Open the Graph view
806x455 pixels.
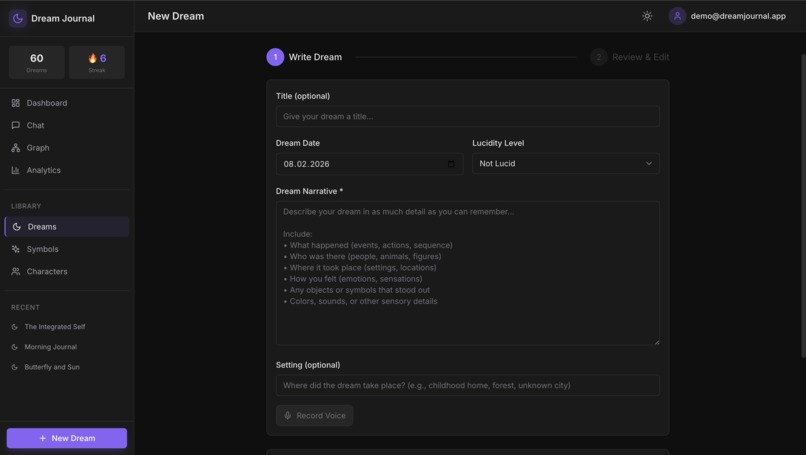click(67, 148)
